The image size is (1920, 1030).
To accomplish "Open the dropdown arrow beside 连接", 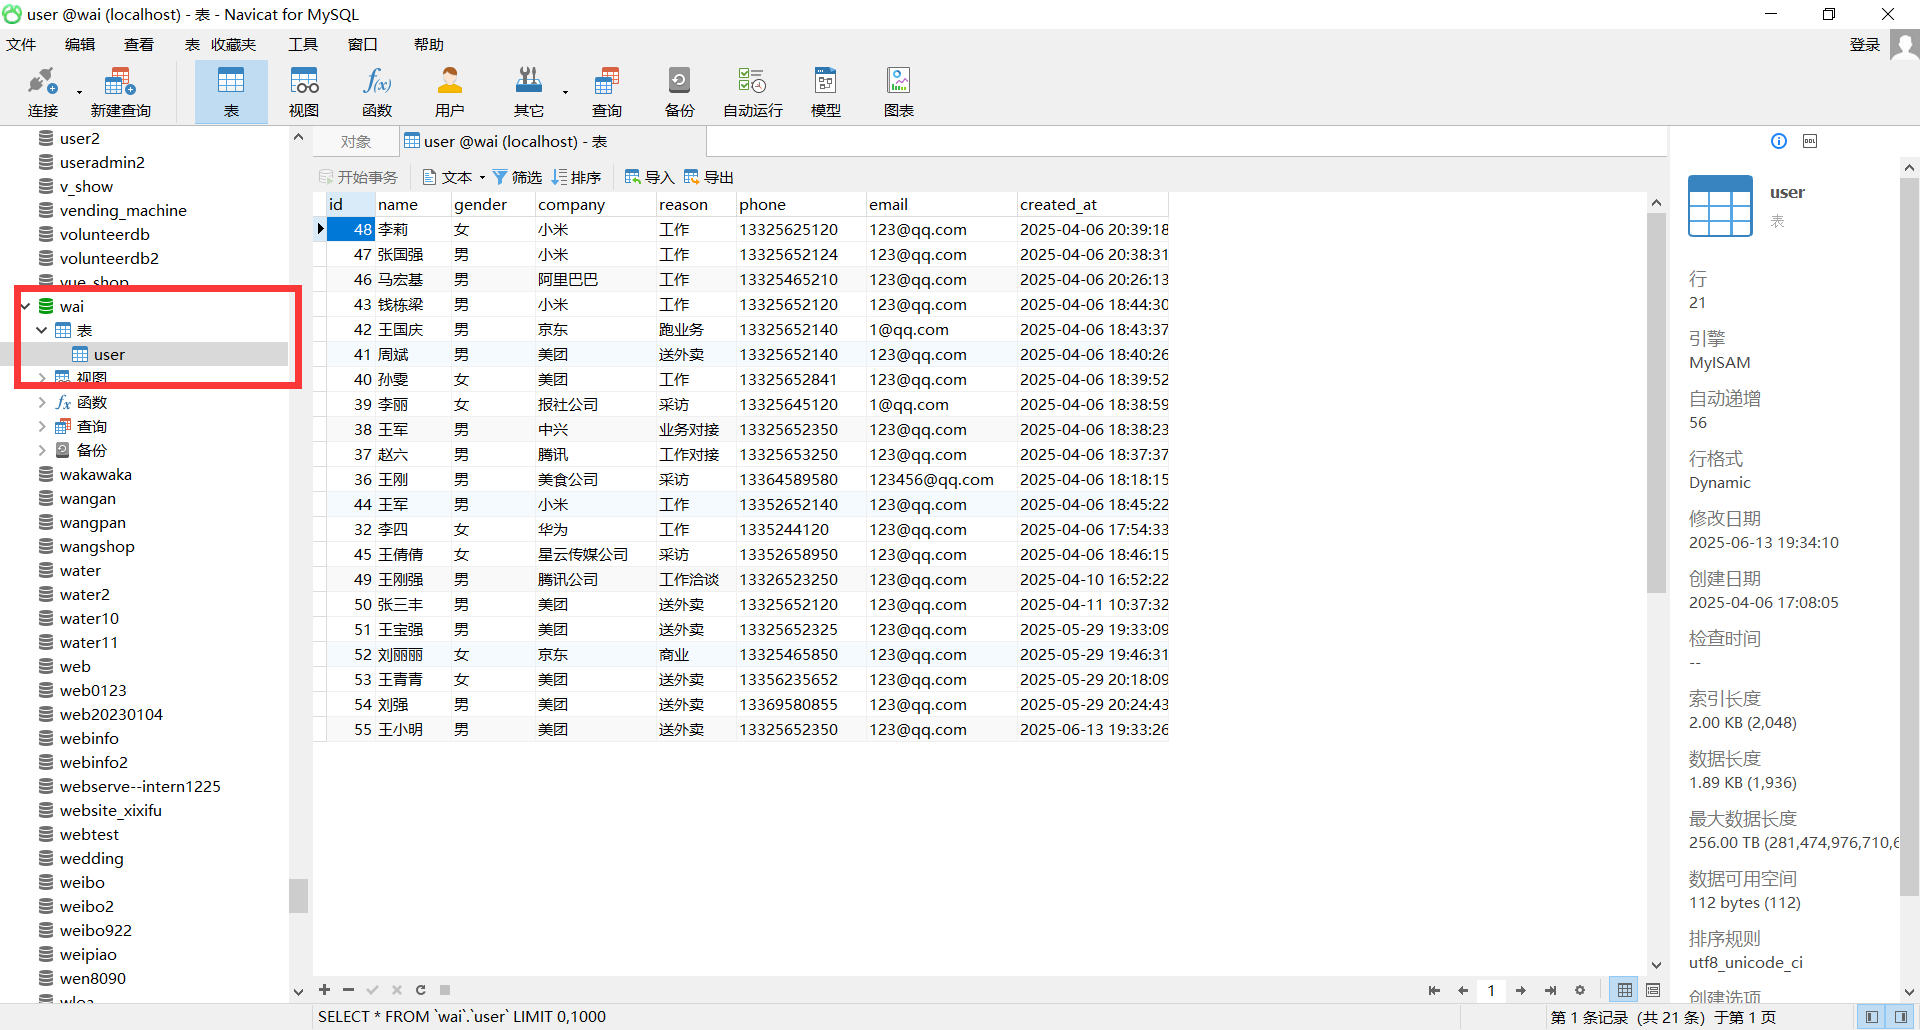I will (79, 93).
